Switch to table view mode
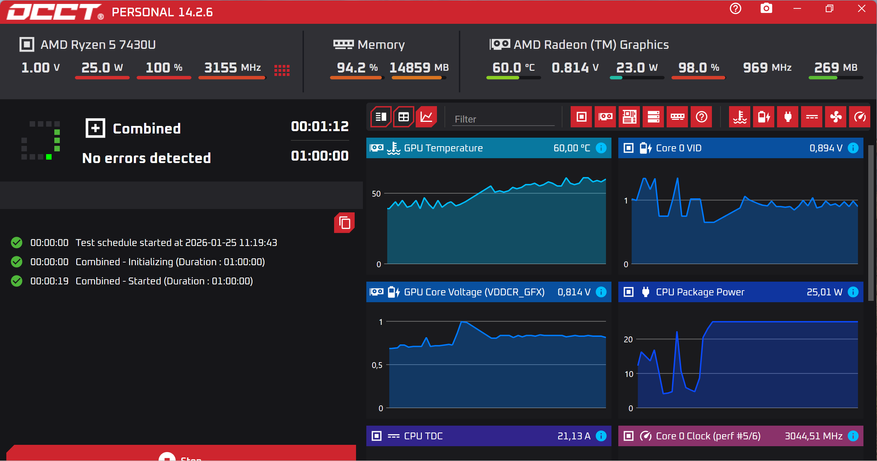 403,117
